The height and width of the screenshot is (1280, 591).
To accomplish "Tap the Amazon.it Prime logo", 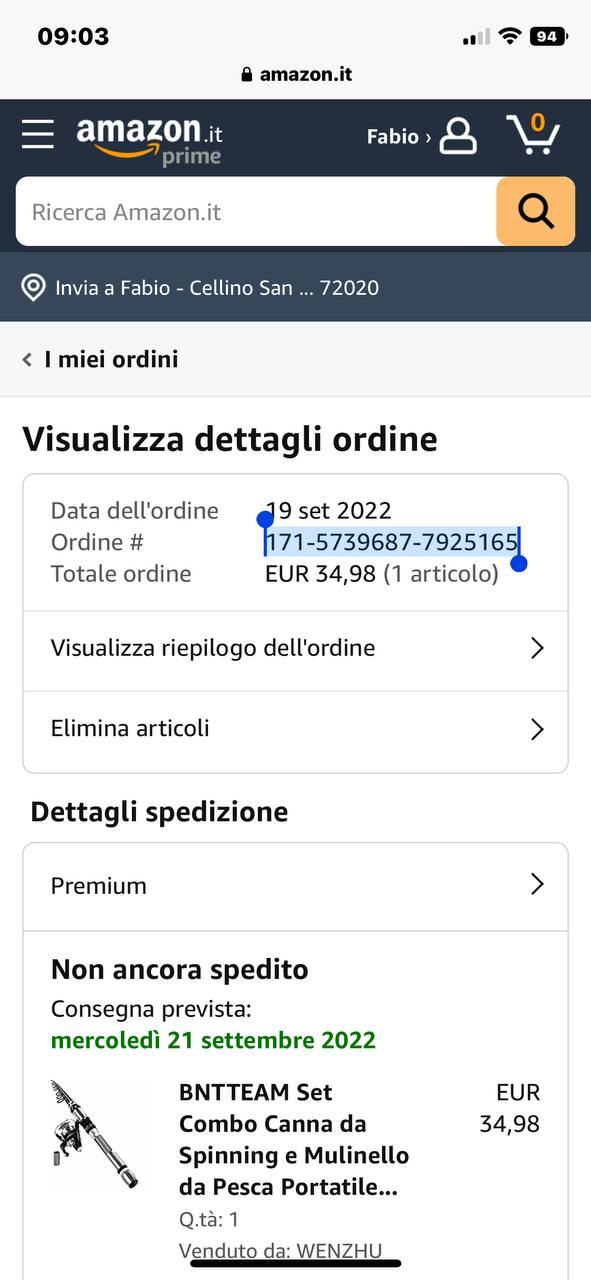I will tap(150, 140).
